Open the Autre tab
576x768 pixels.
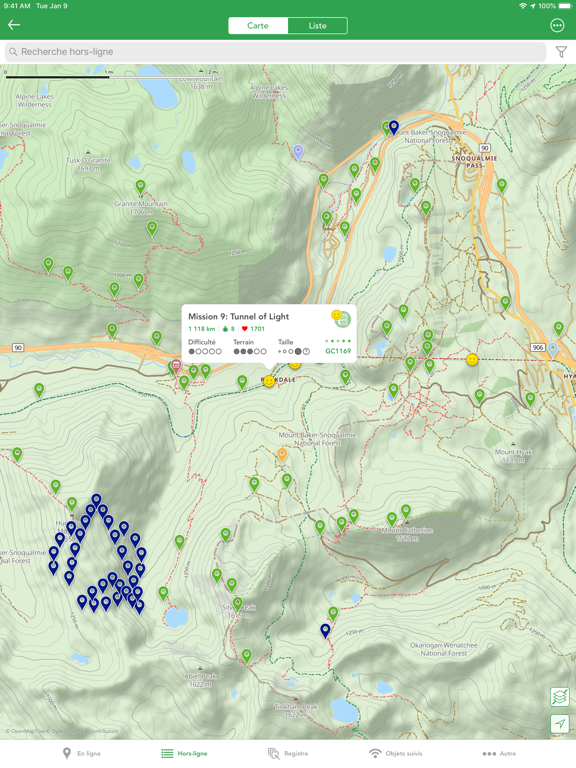(499, 753)
